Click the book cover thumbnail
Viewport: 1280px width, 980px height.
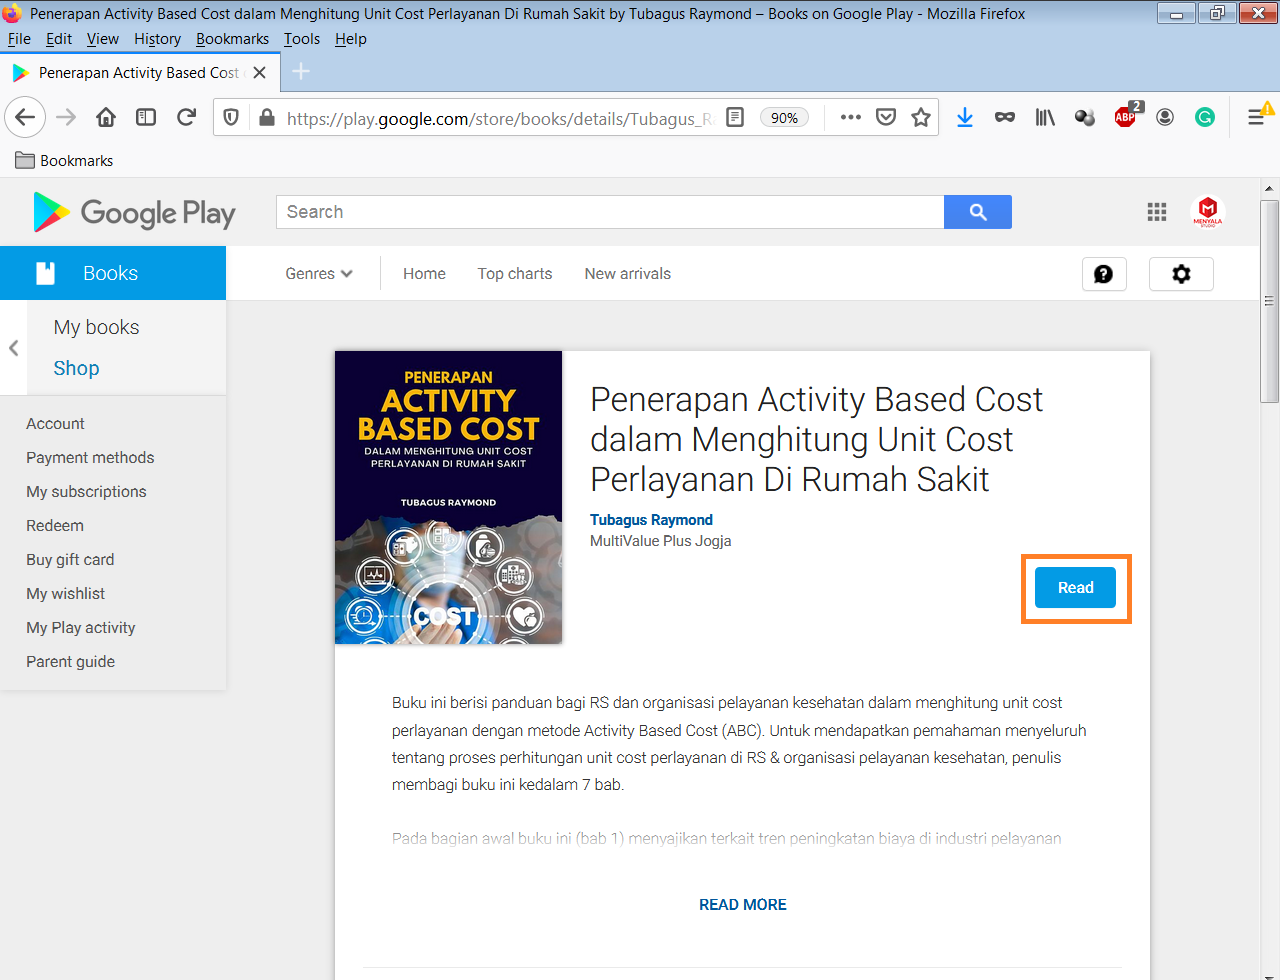pos(448,497)
